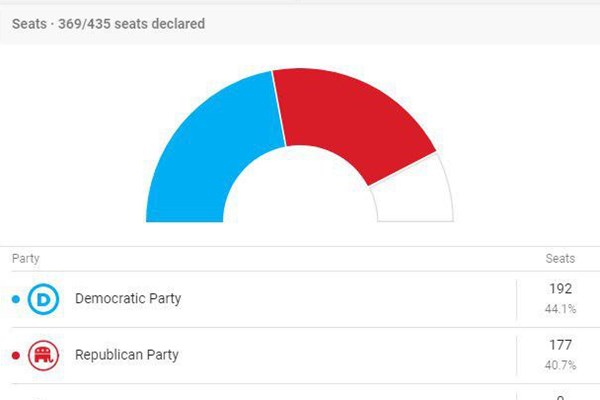This screenshot has width=600, height=400.
Task: Click the red dot beside Republican Party
Action: pyautogui.click(x=15, y=355)
